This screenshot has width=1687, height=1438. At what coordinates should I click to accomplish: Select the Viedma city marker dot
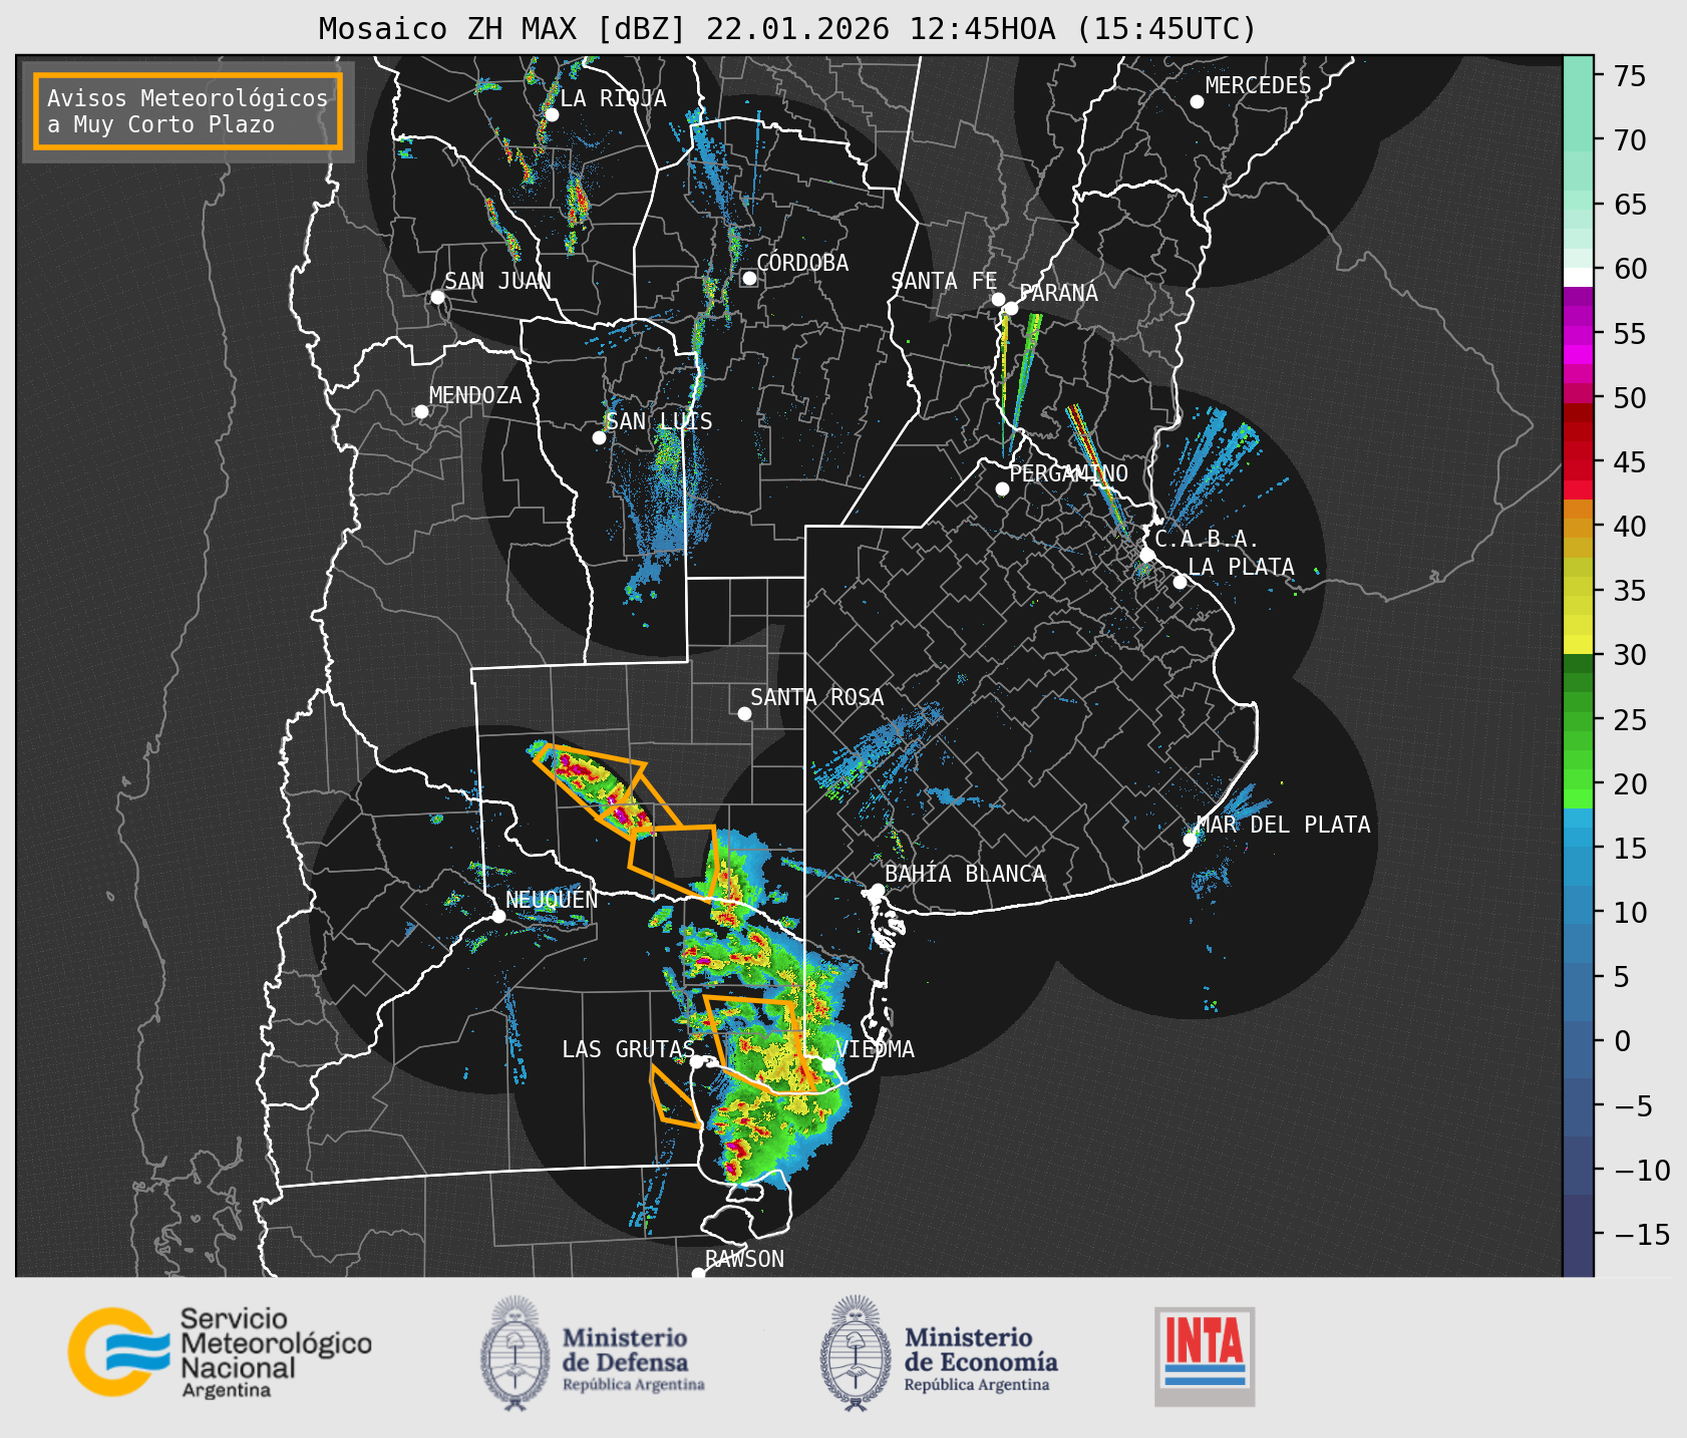pyautogui.click(x=829, y=1064)
